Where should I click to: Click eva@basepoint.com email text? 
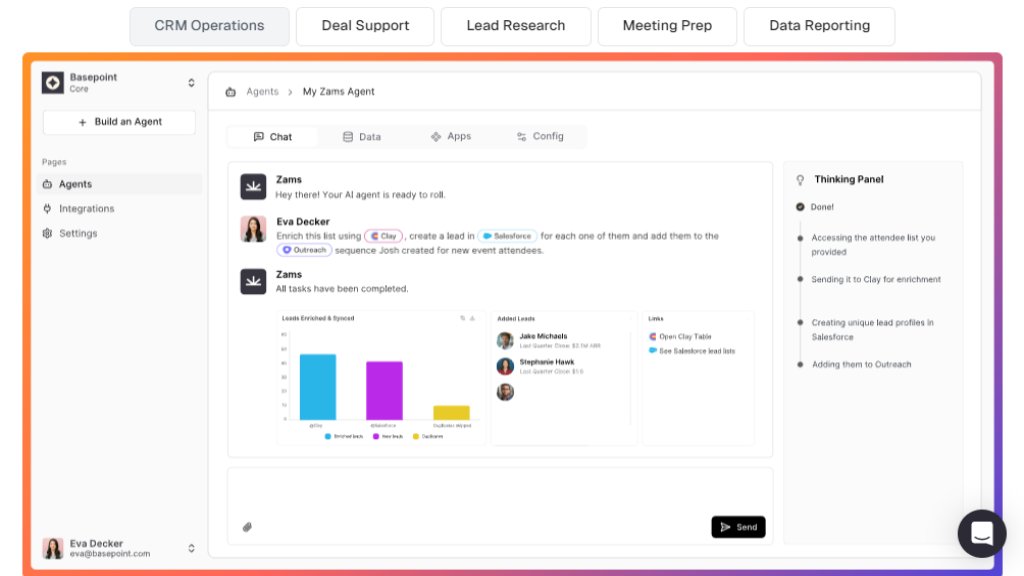tap(110, 554)
